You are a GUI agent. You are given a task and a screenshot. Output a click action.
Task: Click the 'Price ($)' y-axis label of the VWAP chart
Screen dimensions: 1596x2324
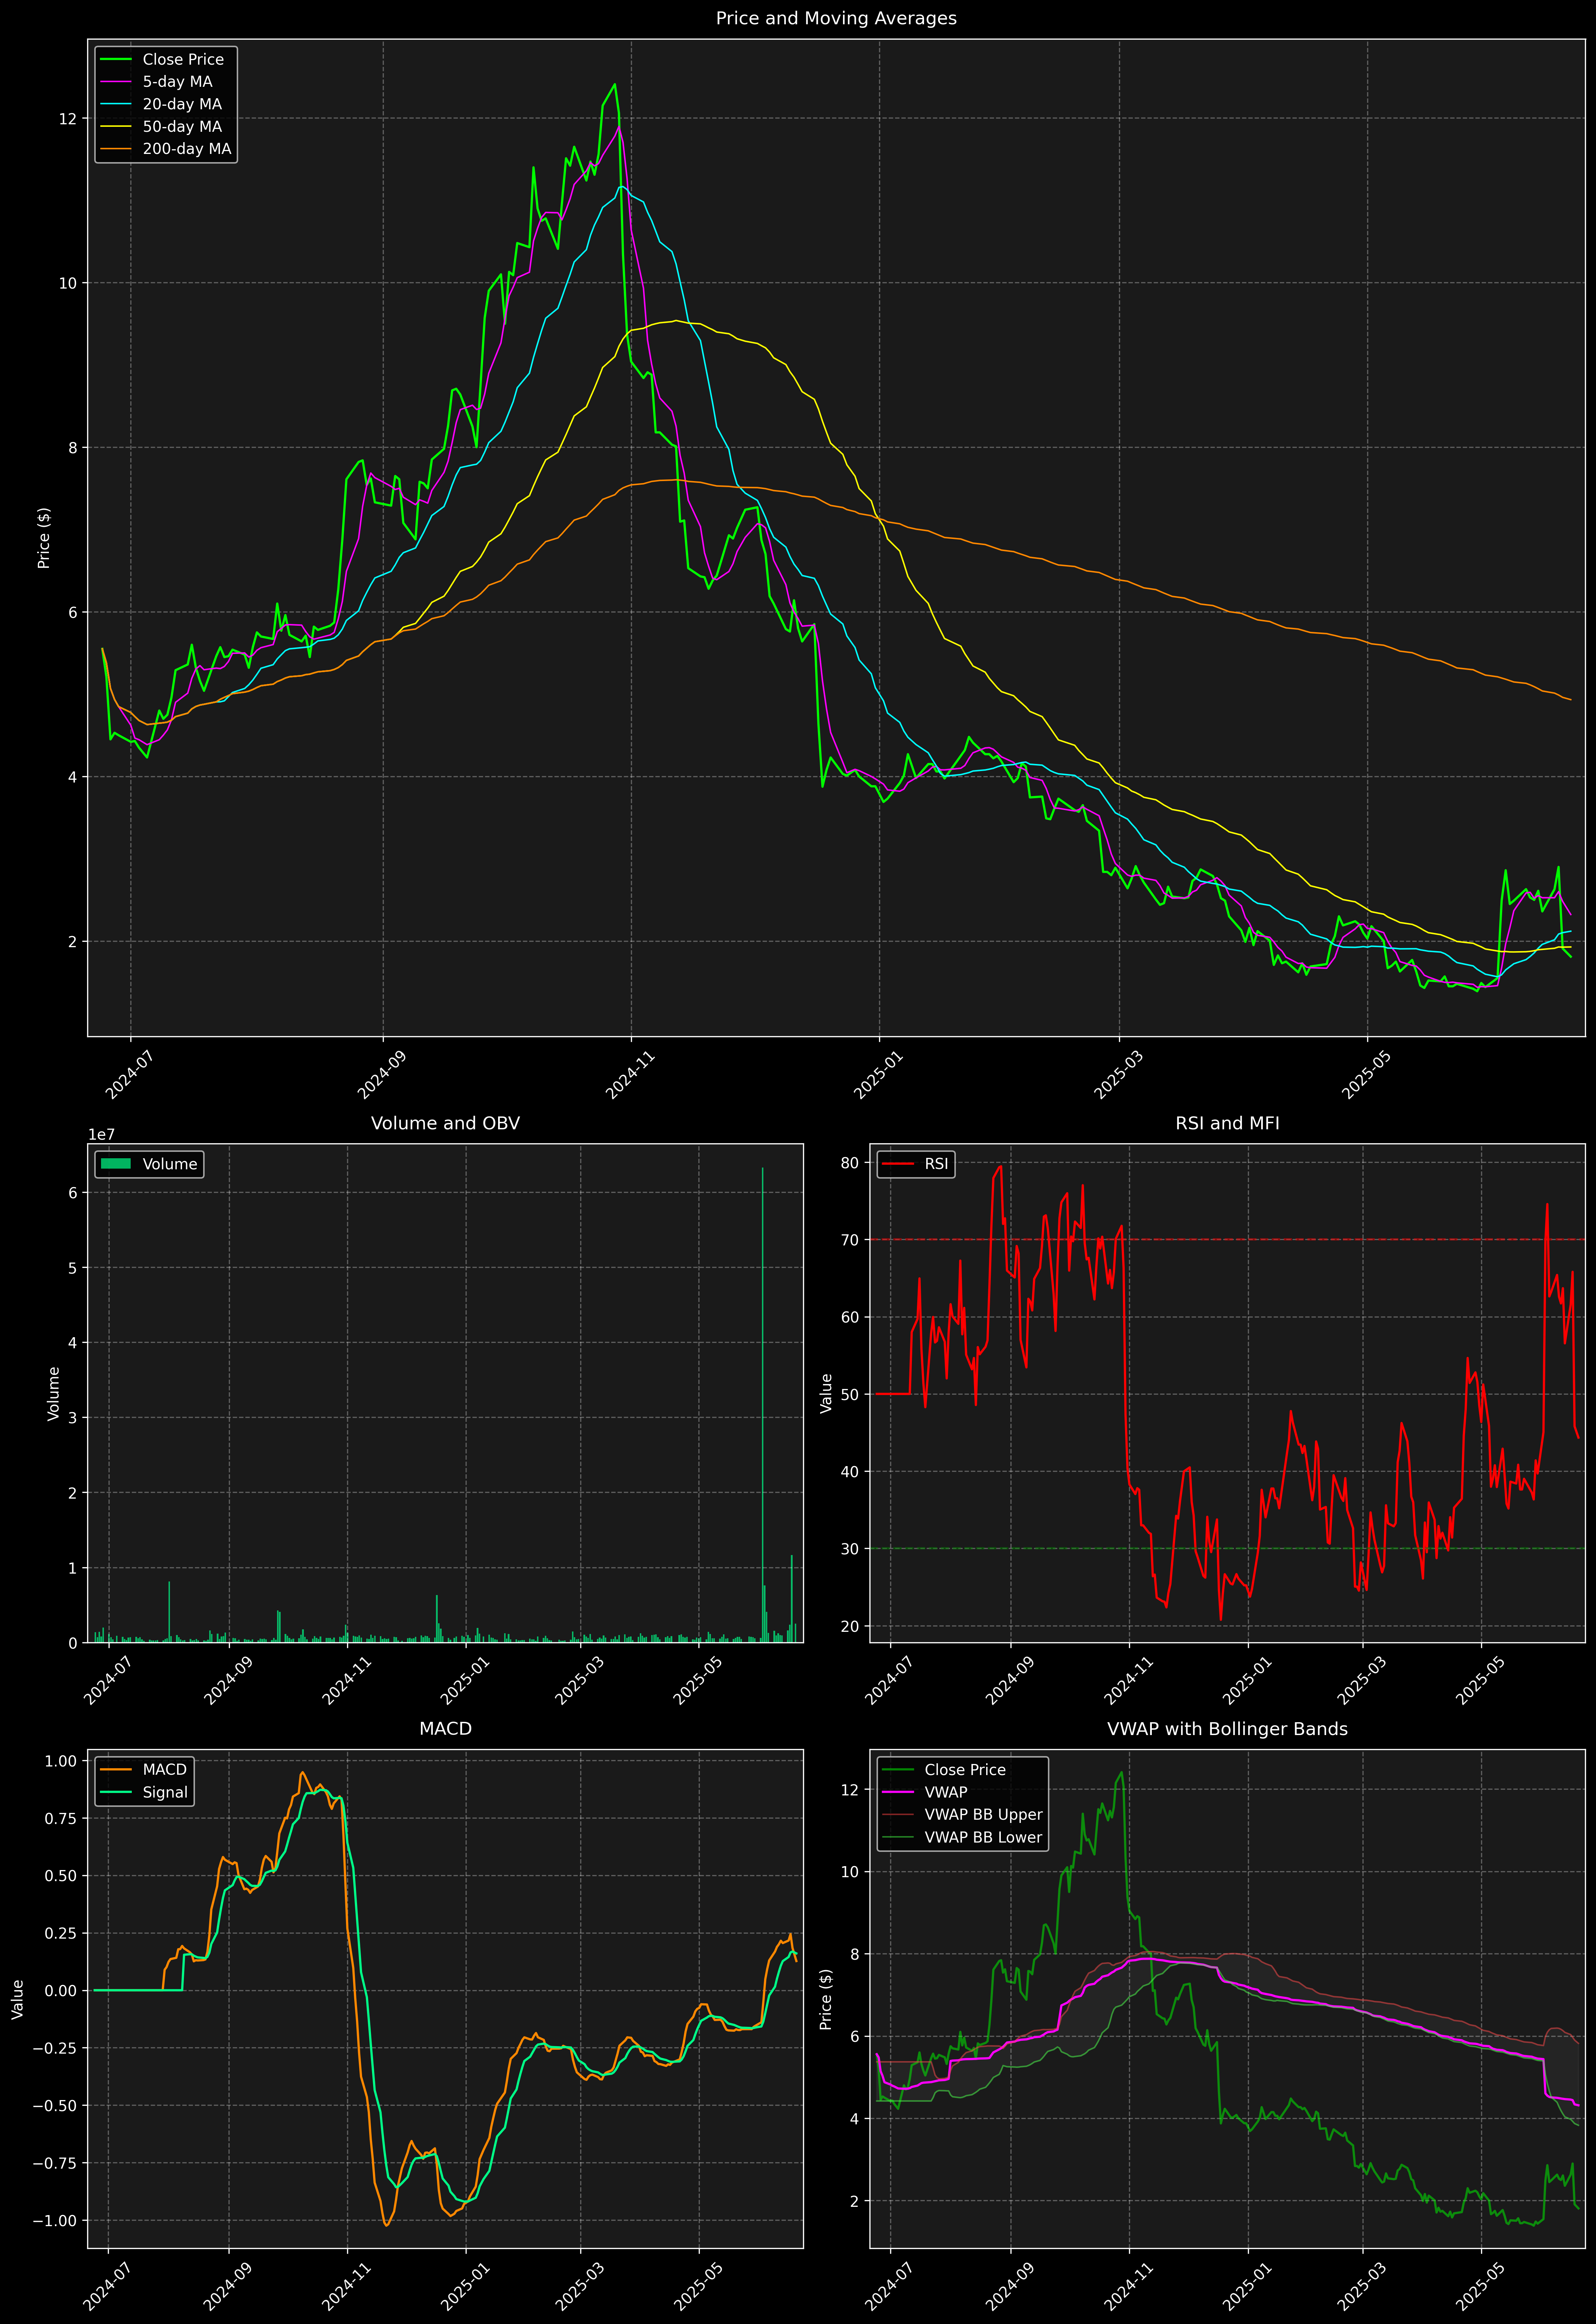(826, 1999)
